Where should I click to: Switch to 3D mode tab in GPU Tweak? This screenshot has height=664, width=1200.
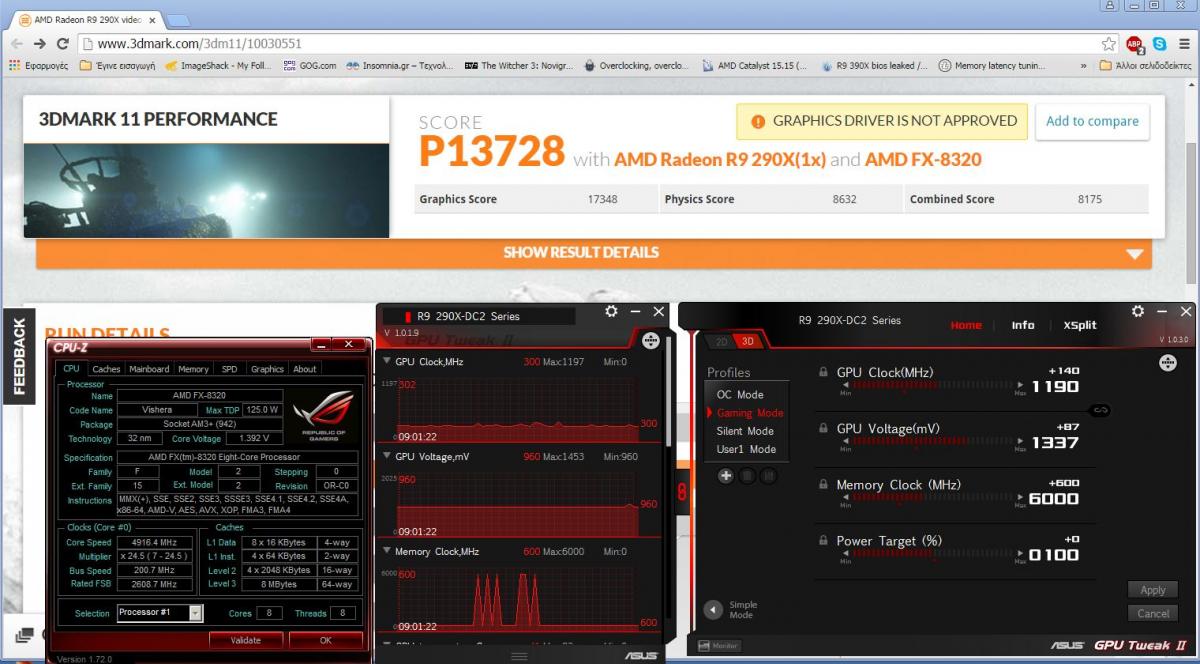coord(748,341)
